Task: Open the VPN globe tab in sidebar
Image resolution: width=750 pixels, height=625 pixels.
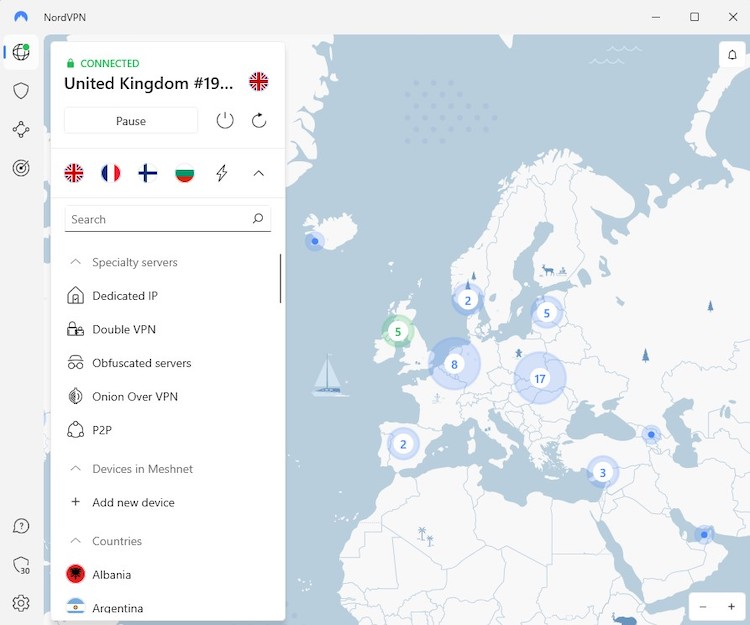Action: 21,52
